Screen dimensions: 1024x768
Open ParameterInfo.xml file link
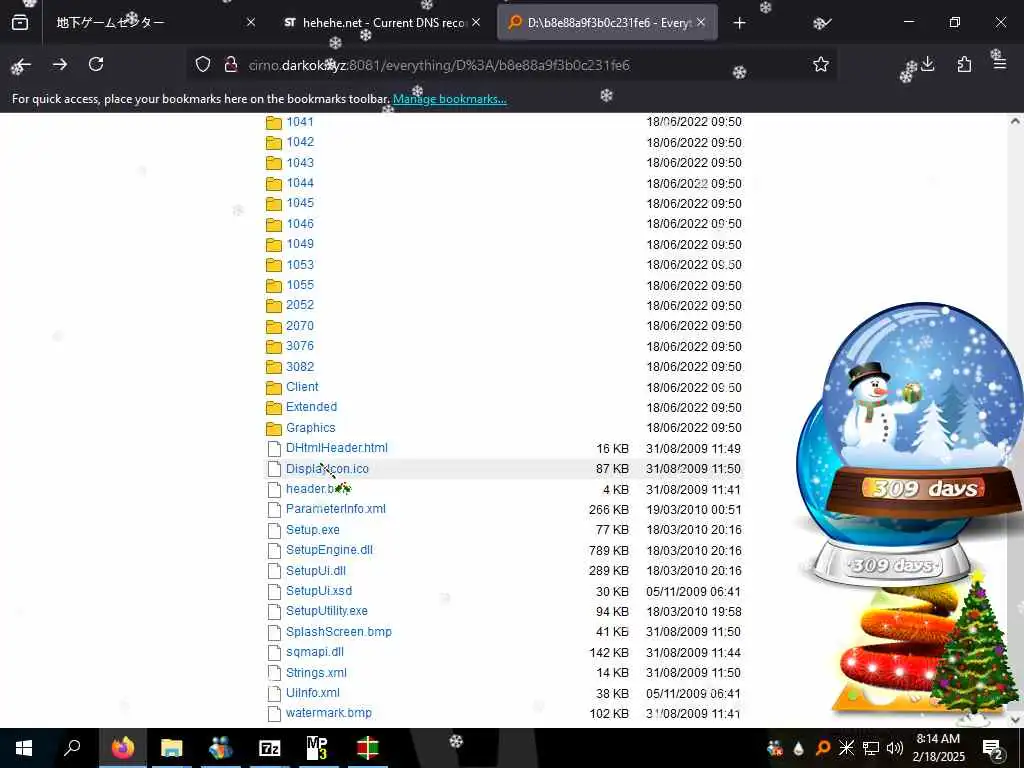(x=336, y=509)
